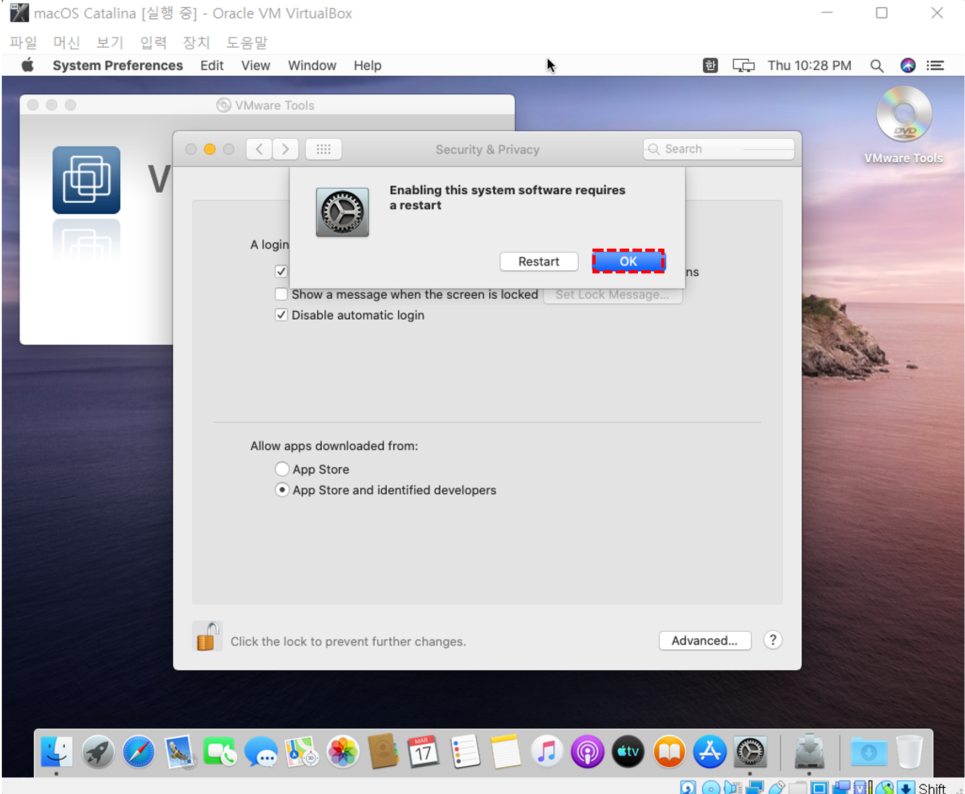Toggle the require password checkbox
Screen dimensions: 965x794
(281, 271)
